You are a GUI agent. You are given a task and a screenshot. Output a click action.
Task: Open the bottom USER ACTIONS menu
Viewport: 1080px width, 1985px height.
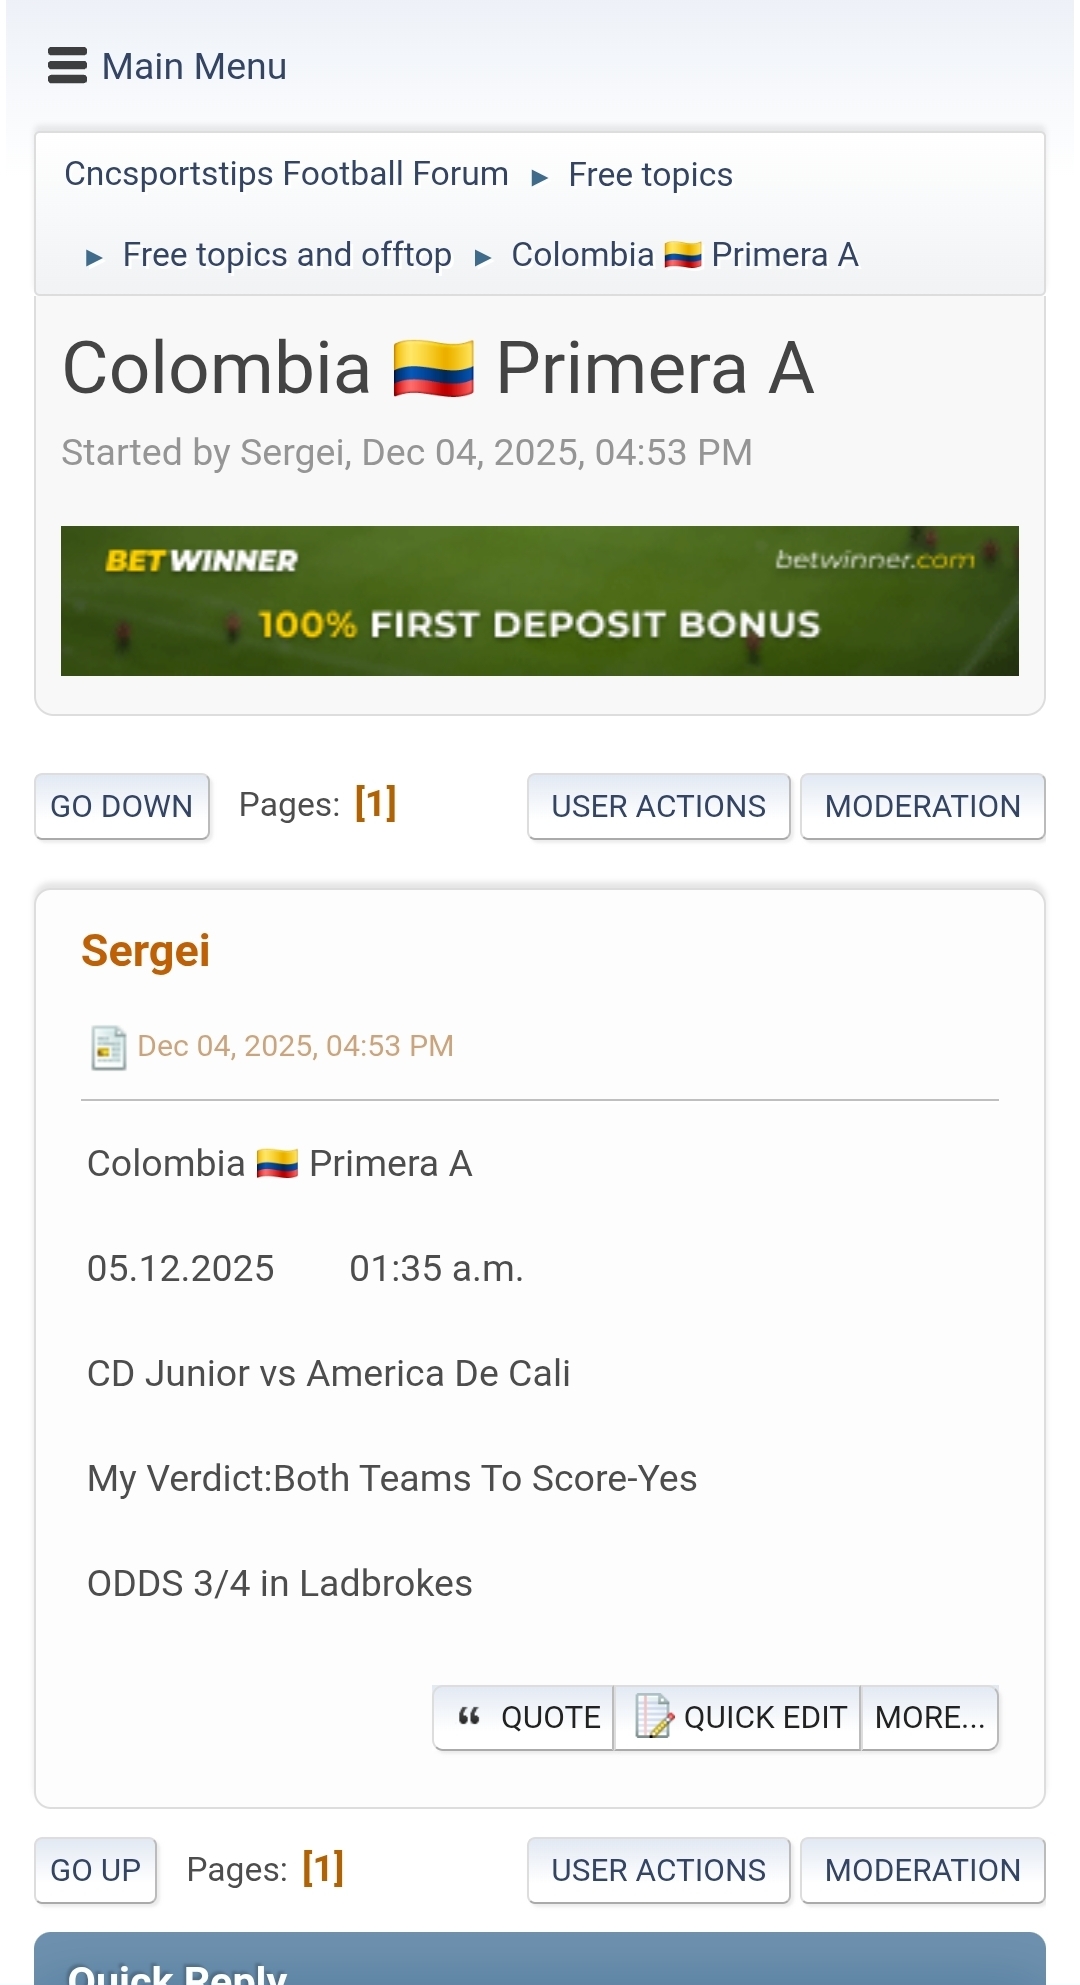click(x=658, y=1870)
